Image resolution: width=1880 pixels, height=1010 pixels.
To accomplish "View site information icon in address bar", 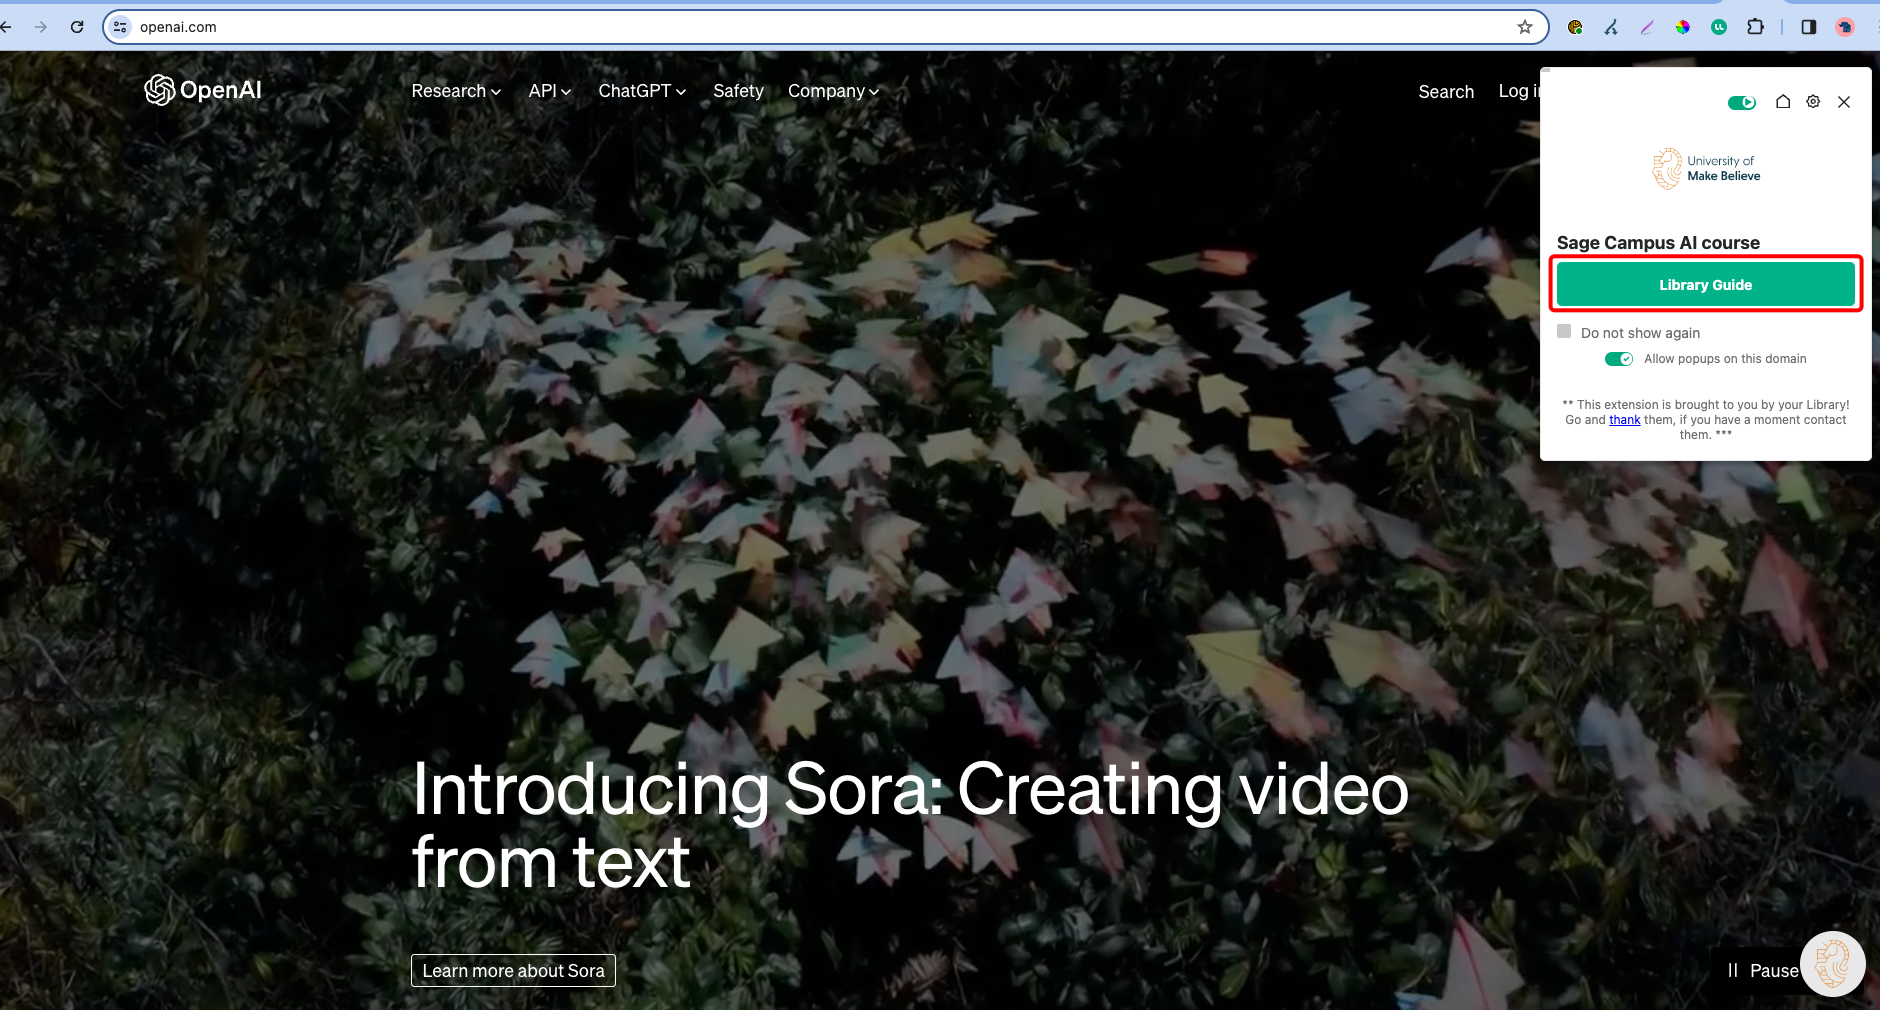I will [121, 27].
